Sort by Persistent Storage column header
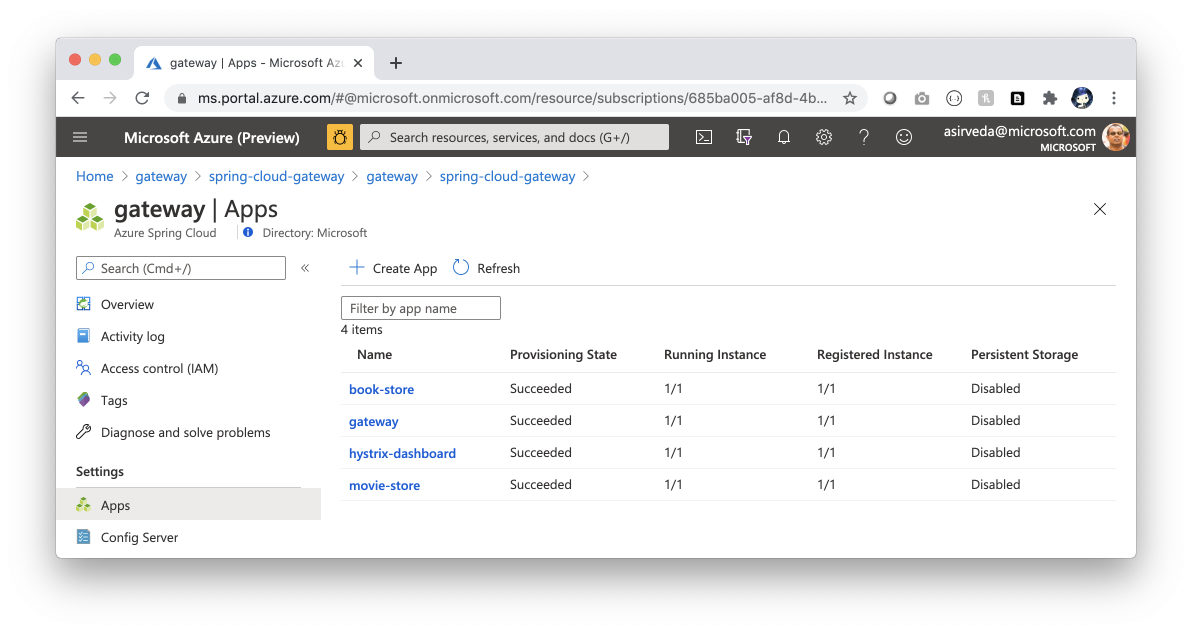Viewport: 1192px width, 632px height. point(1024,354)
